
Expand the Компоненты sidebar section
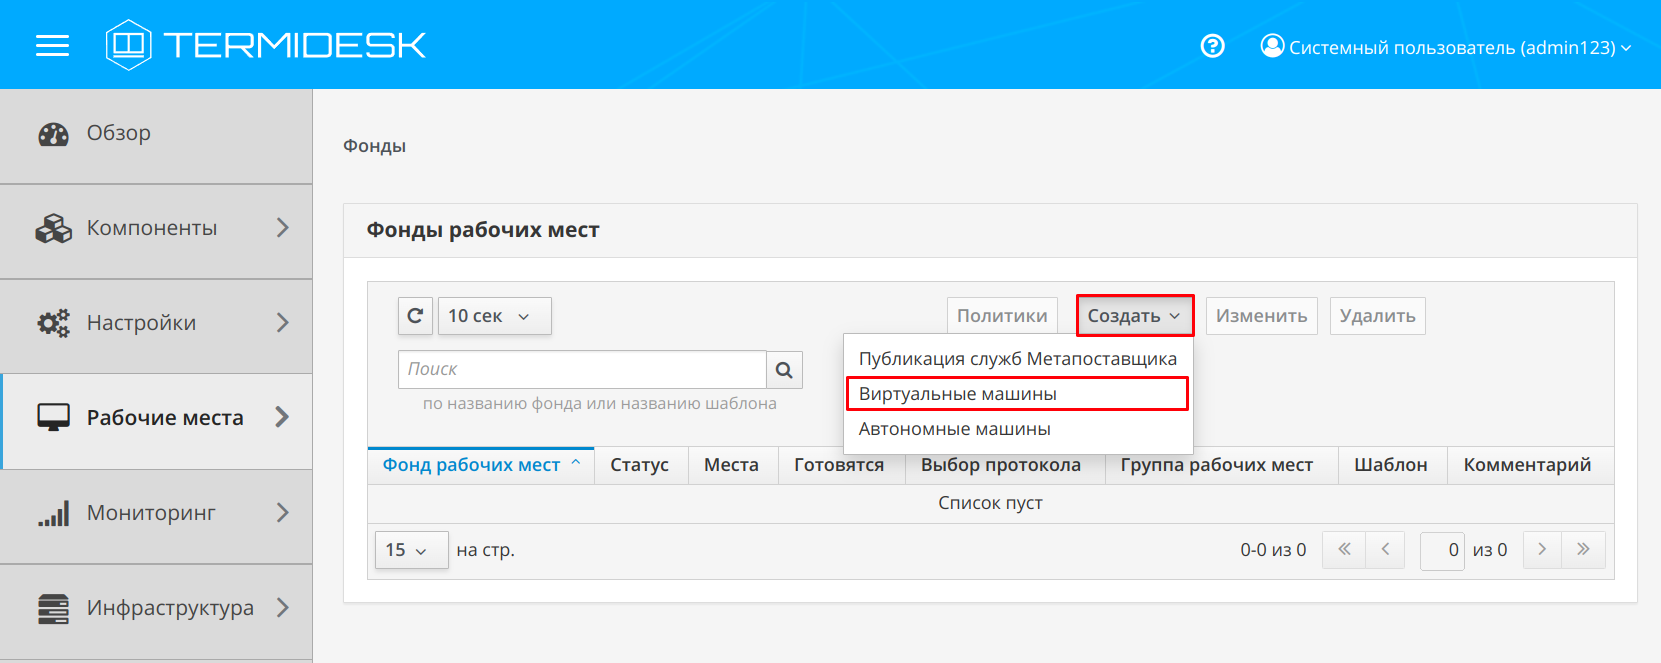tap(156, 228)
